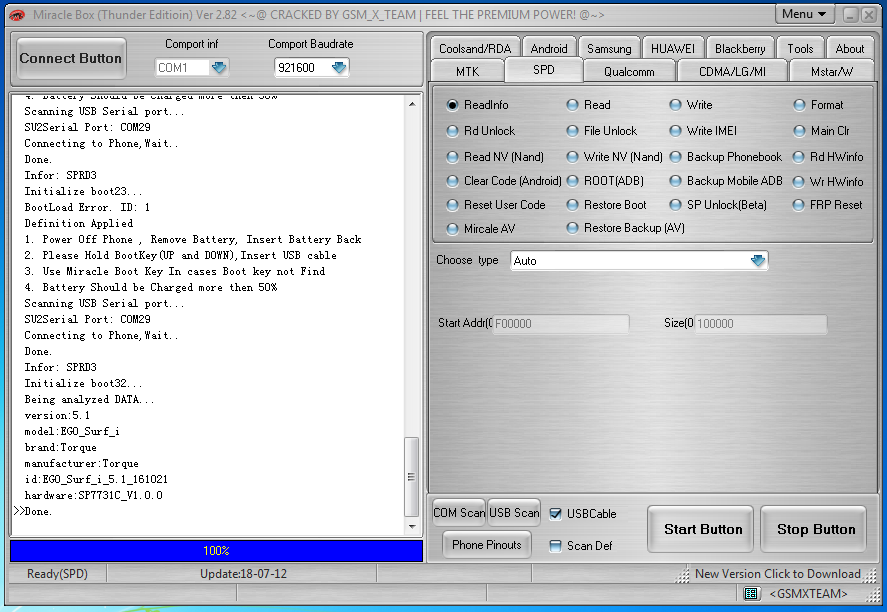Click the Ready(SPD) status text
Screen dimensions: 887x612
pyautogui.click(x=57, y=574)
